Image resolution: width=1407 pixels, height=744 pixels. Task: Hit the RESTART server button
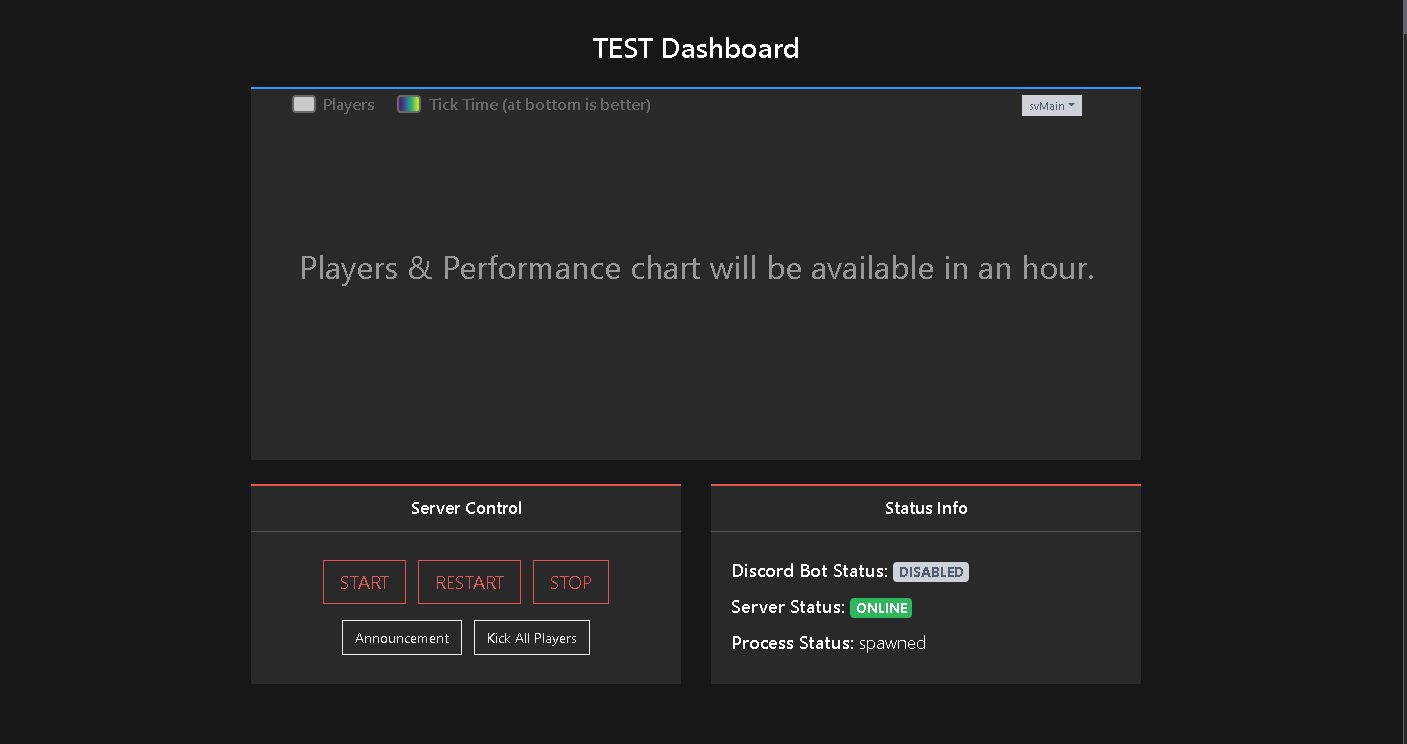(469, 582)
